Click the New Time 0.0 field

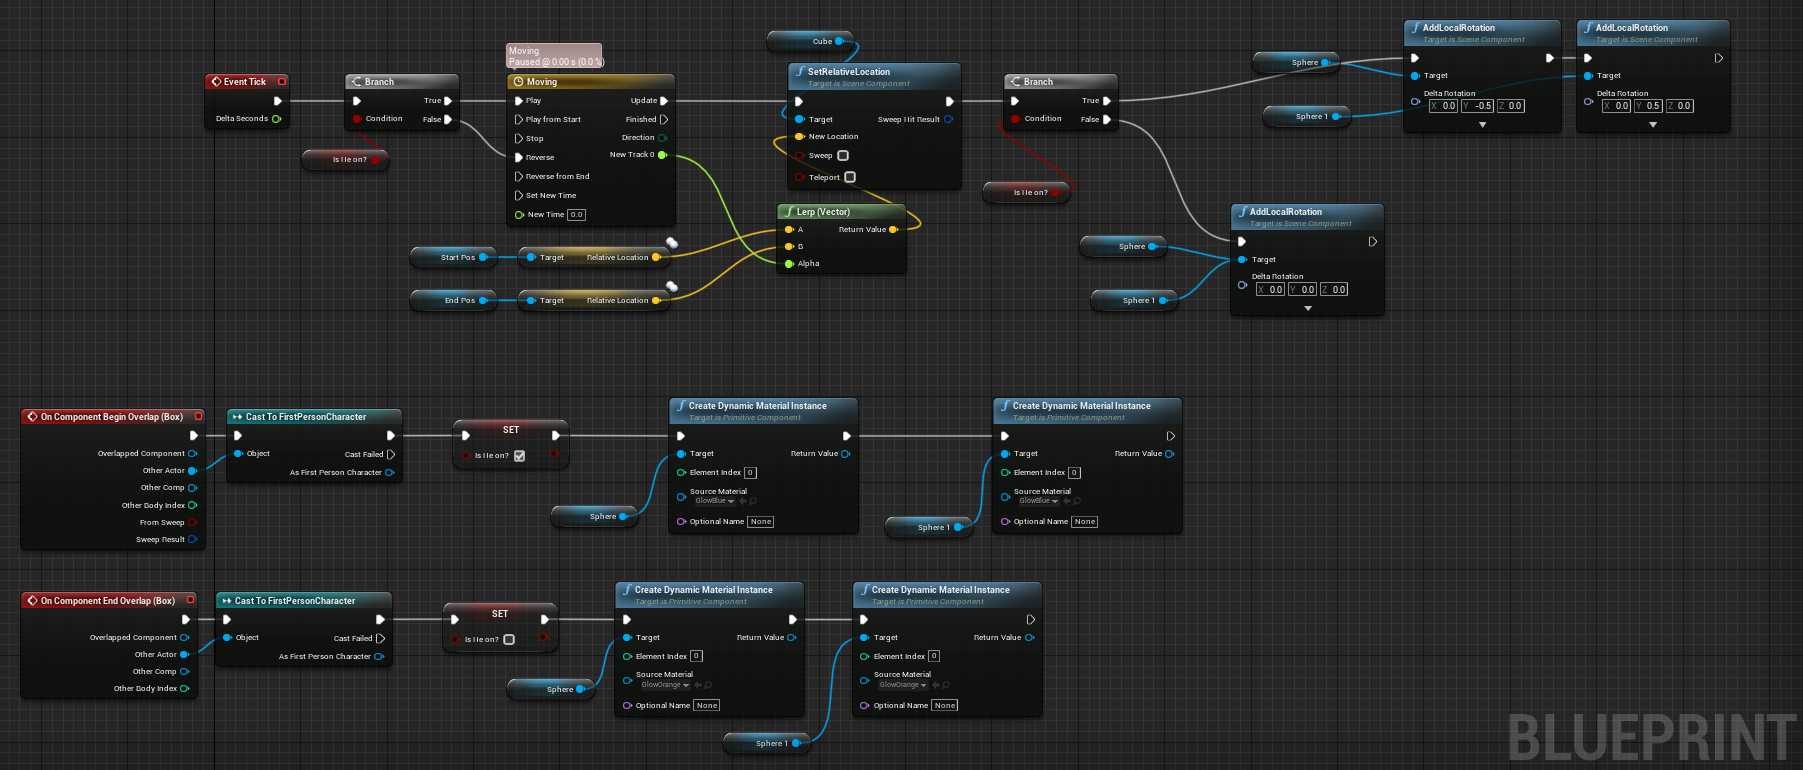coord(577,214)
